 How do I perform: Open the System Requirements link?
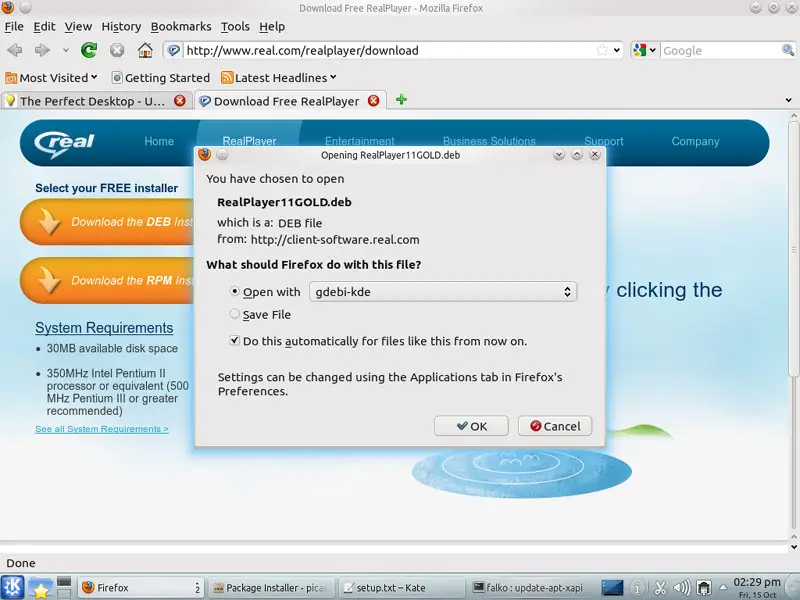point(104,328)
